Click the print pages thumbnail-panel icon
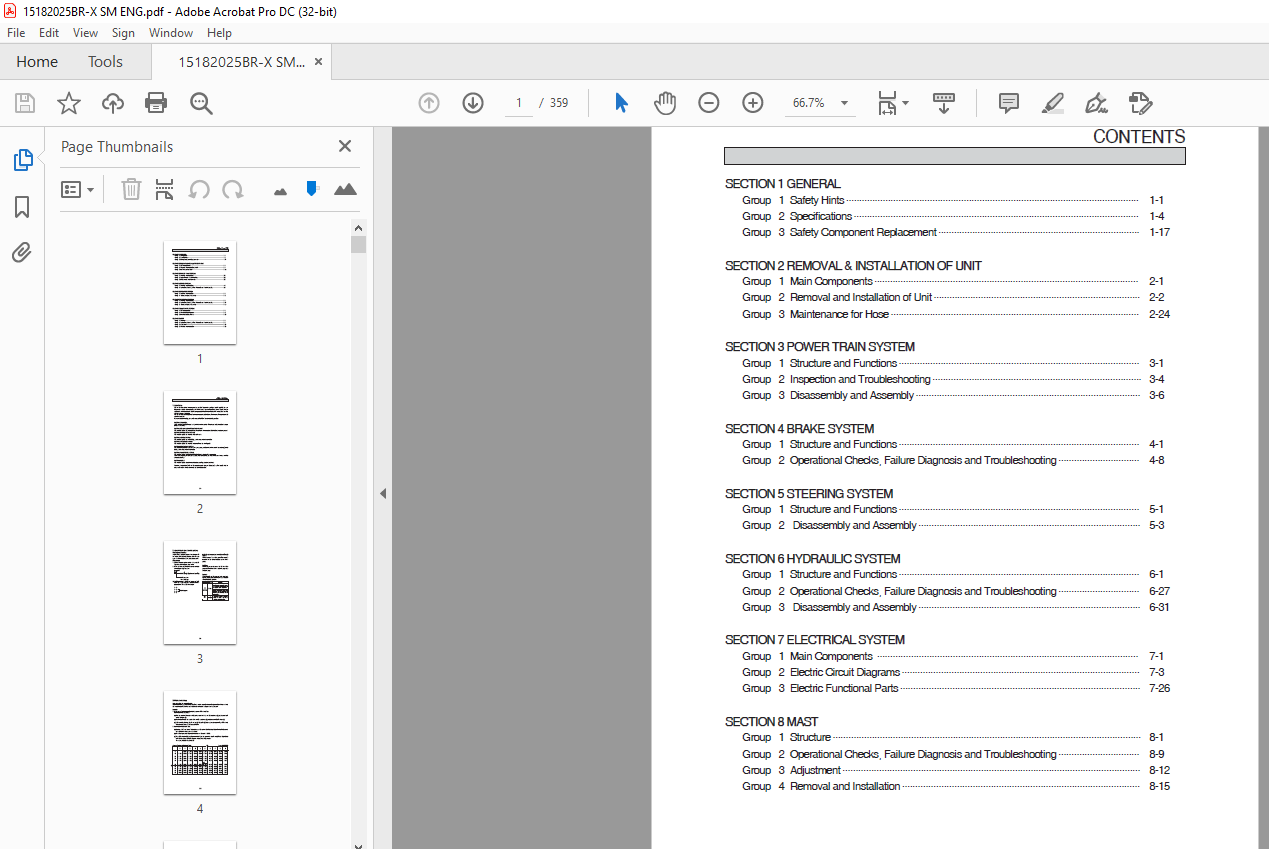This screenshot has height=849, width=1269. coord(165,189)
